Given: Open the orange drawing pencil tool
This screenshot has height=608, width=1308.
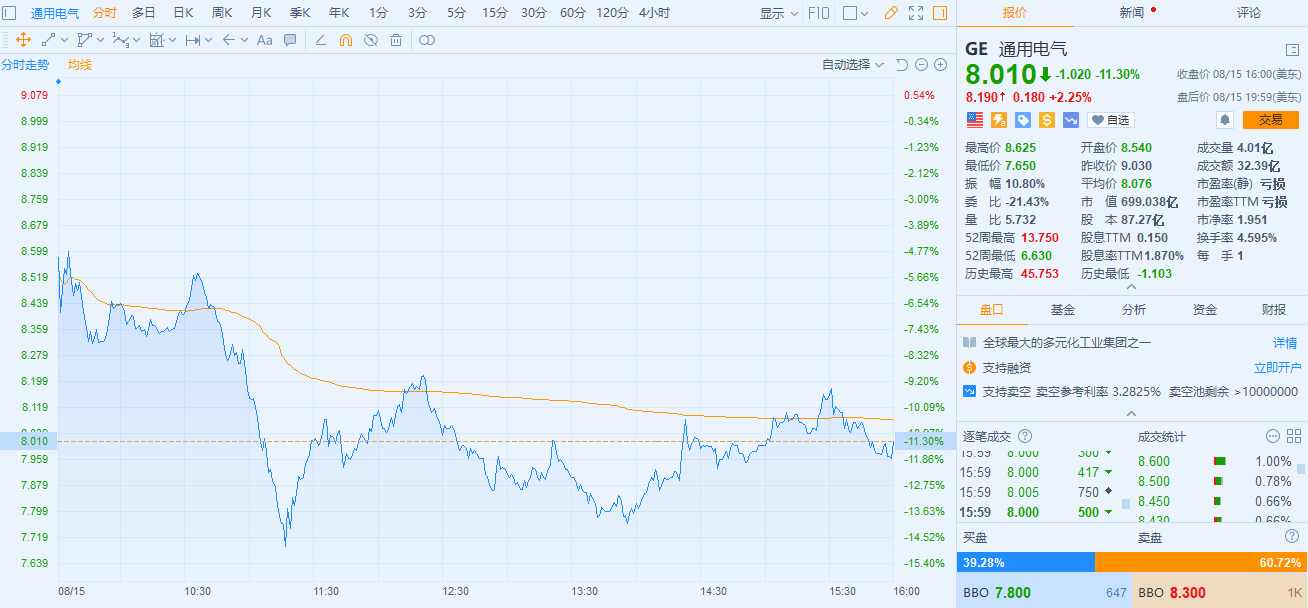Looking at the screenshot, I should [892, 13].
